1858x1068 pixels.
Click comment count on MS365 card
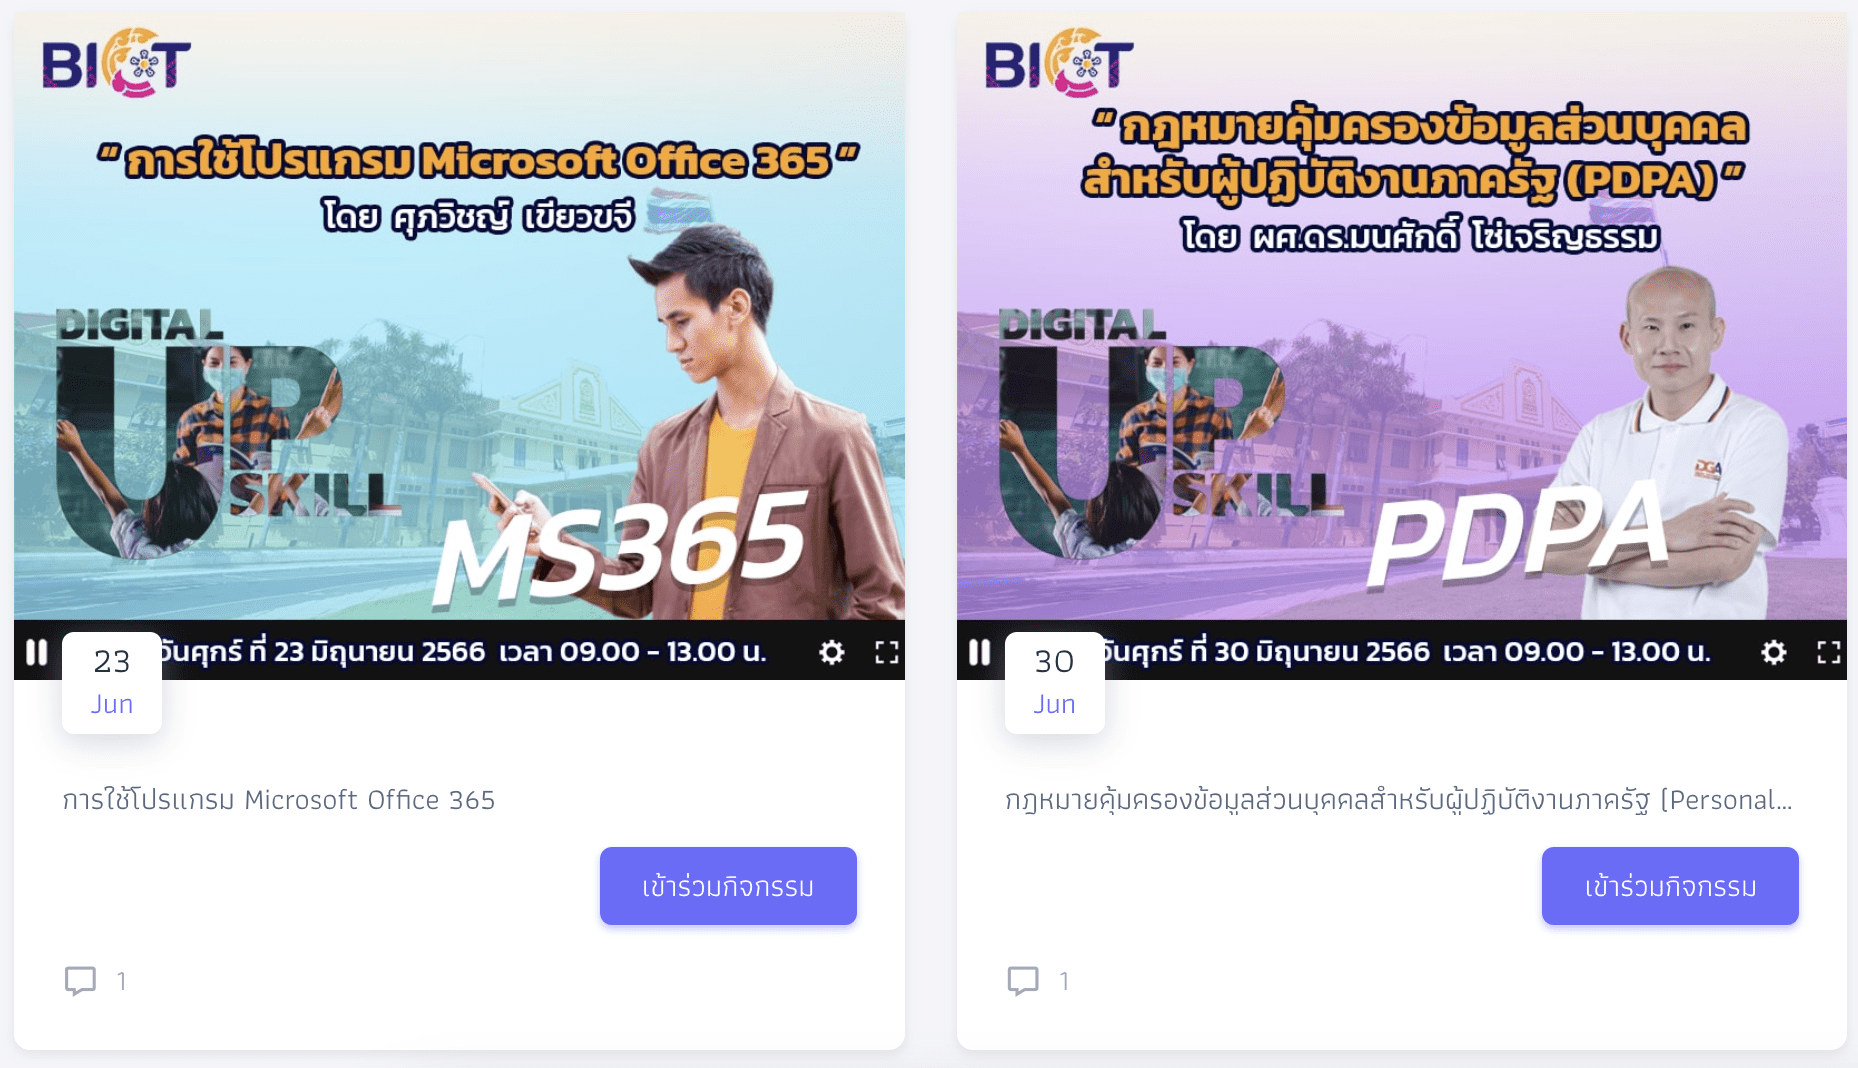click(x=121, y=981)
